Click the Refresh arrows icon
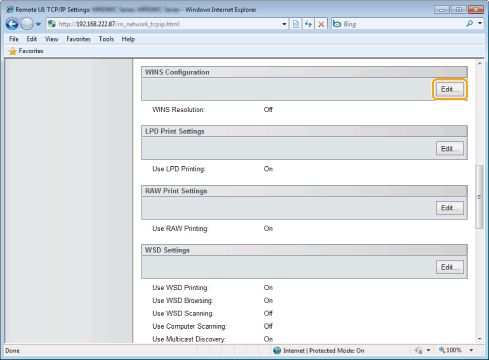 (x=308, y=24)
